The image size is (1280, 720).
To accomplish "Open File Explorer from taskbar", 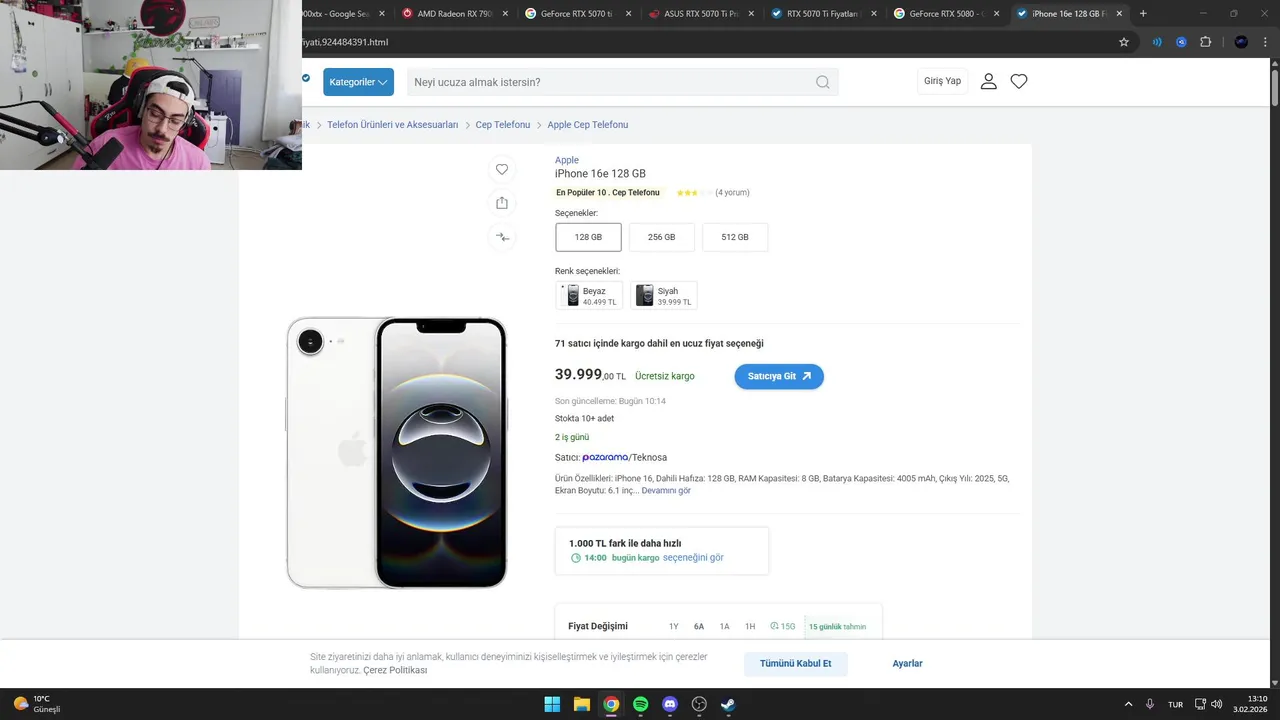I will [581, 704].
